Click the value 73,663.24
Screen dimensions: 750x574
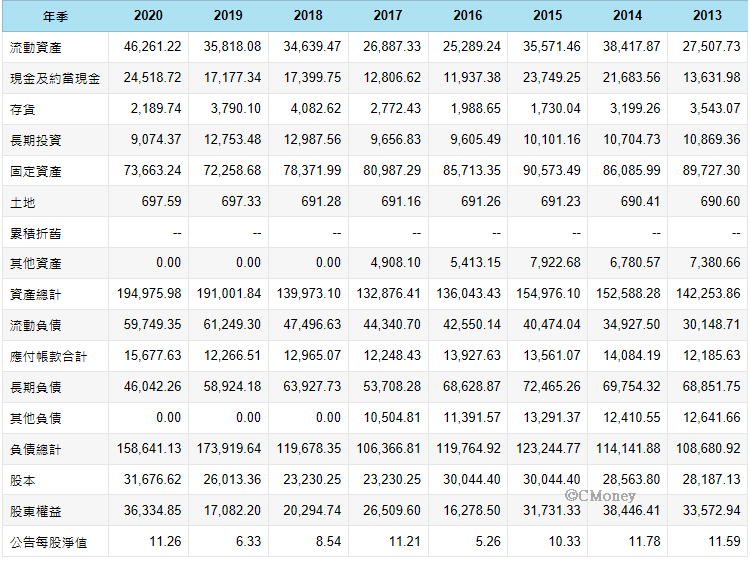(153, 170)
